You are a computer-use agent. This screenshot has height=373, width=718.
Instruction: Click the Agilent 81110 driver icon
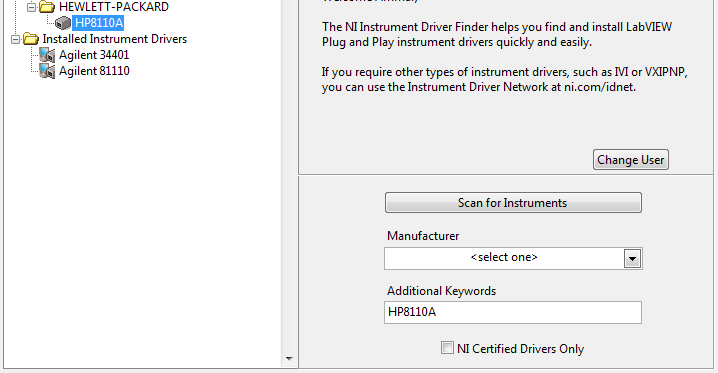[x=47, y=71]
